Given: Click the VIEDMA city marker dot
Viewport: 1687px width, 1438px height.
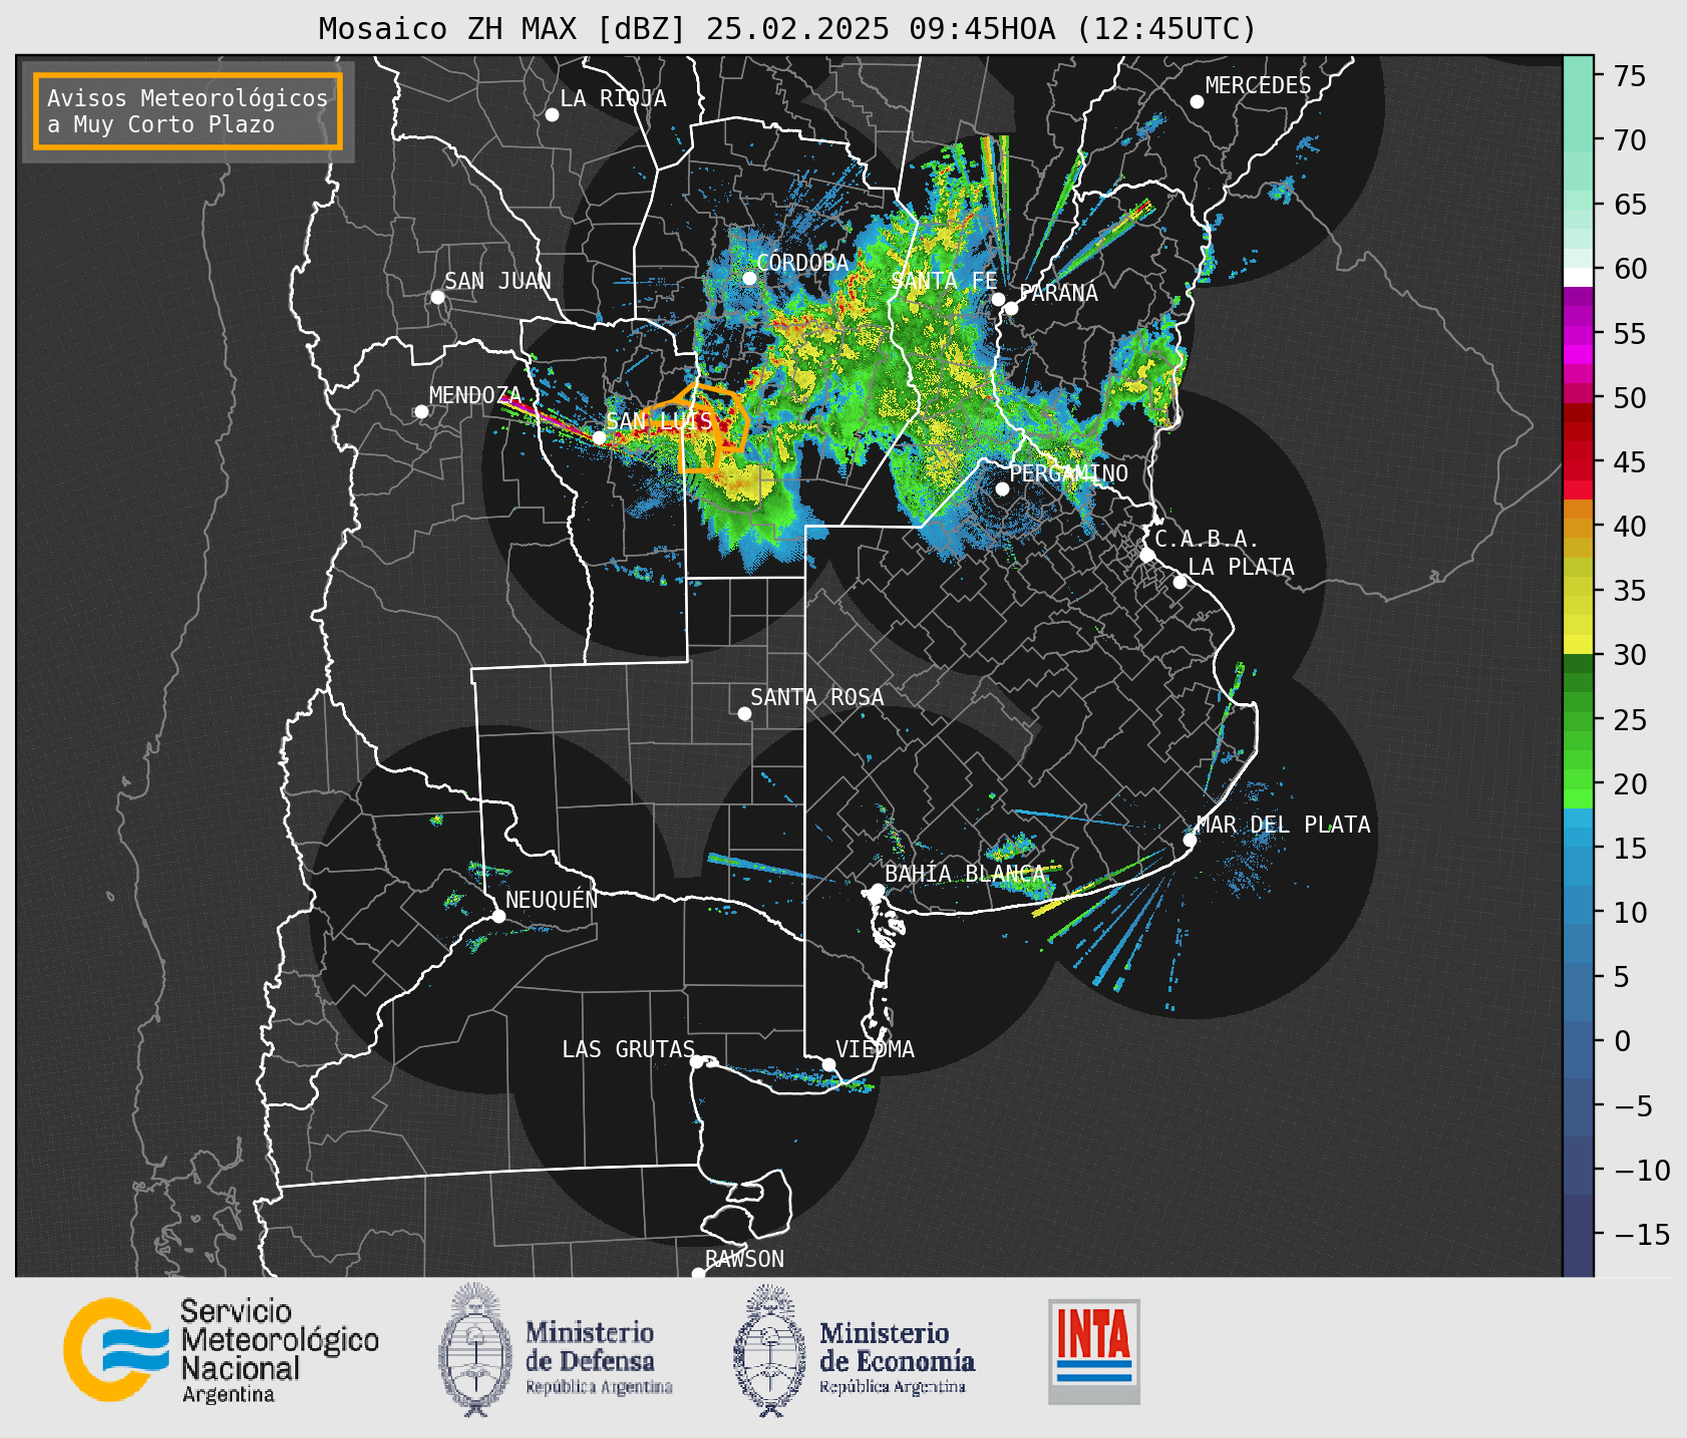Looking at the screenshot, I should point(829,1064).
